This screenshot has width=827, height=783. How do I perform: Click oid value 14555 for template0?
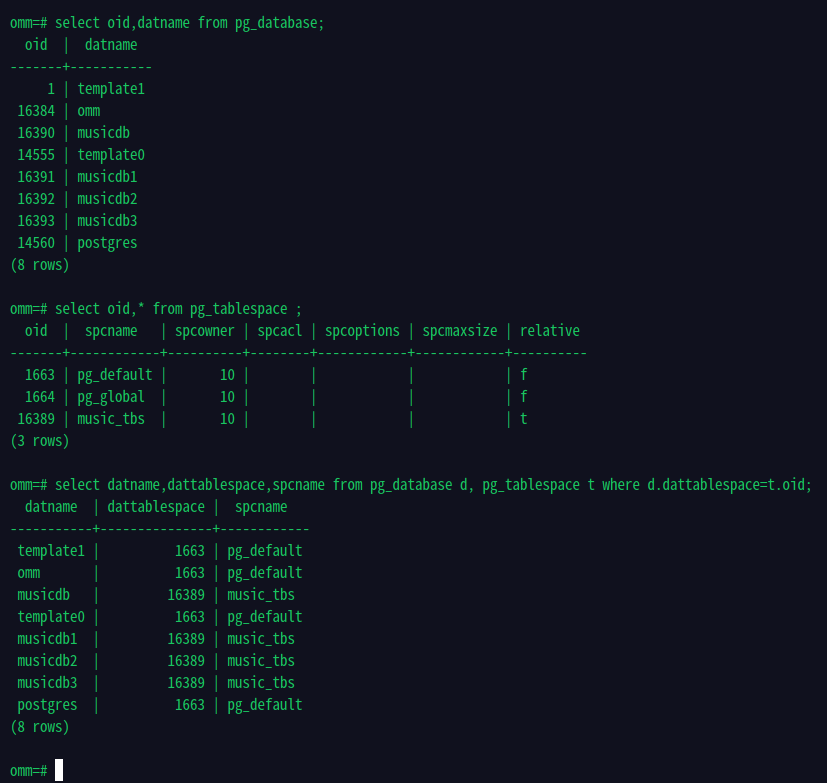36,155
